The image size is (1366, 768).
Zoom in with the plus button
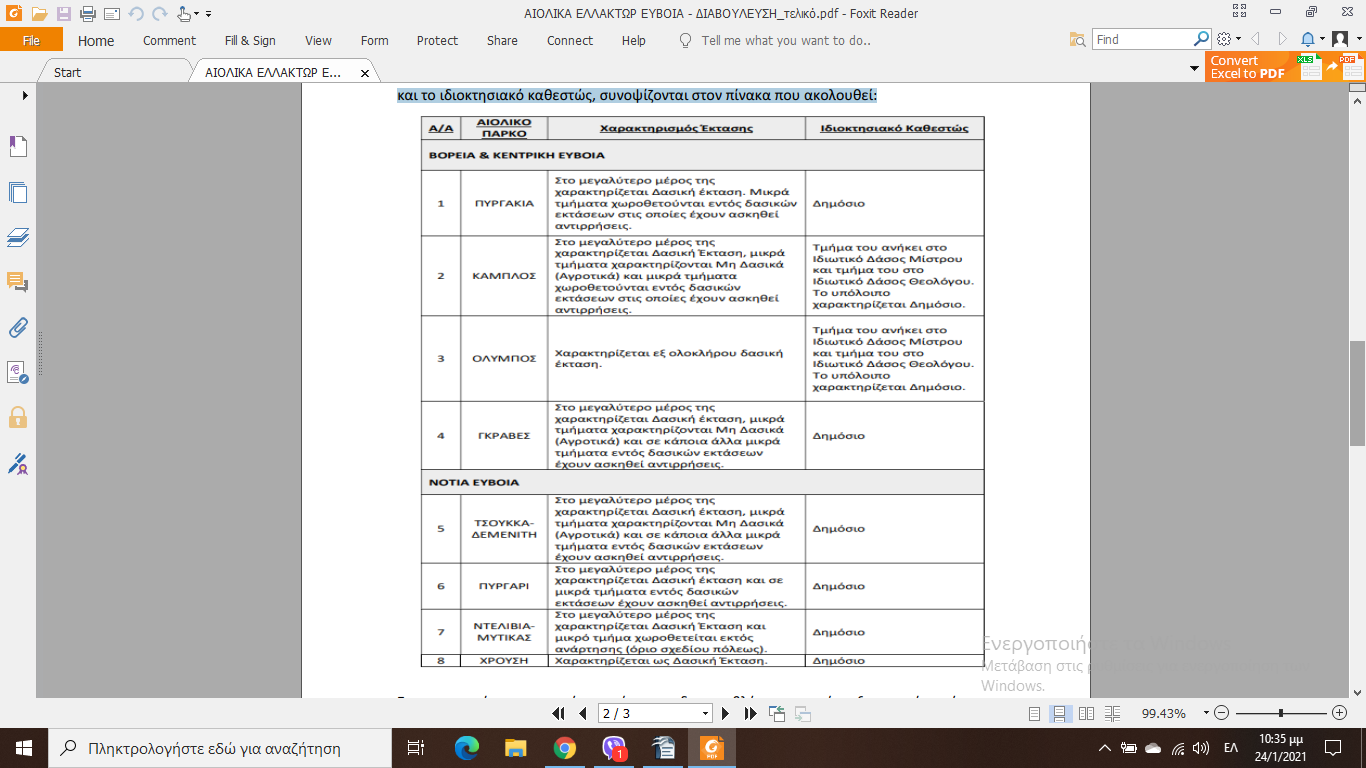pyautogui.click(x=1339, y=713)
